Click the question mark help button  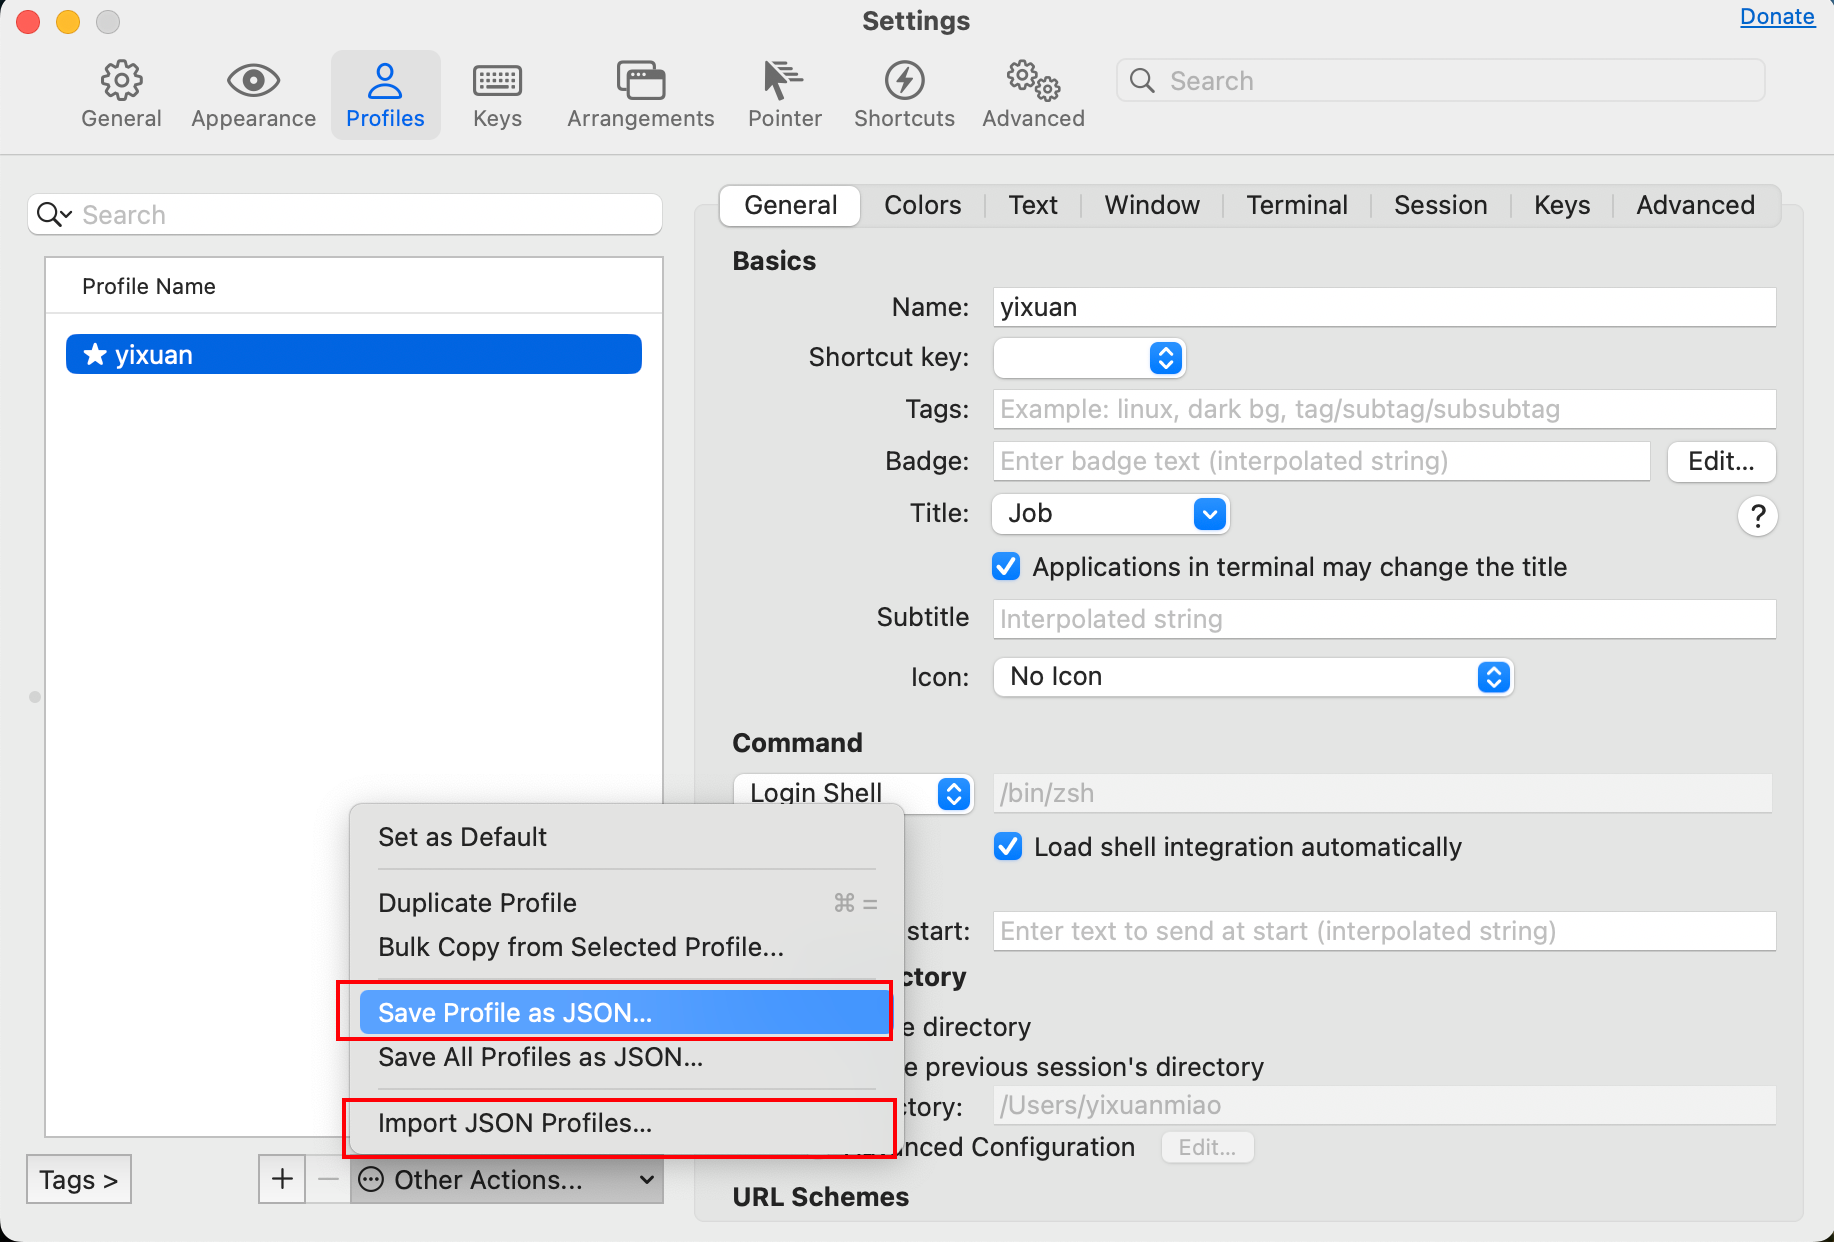[1757, 516]
